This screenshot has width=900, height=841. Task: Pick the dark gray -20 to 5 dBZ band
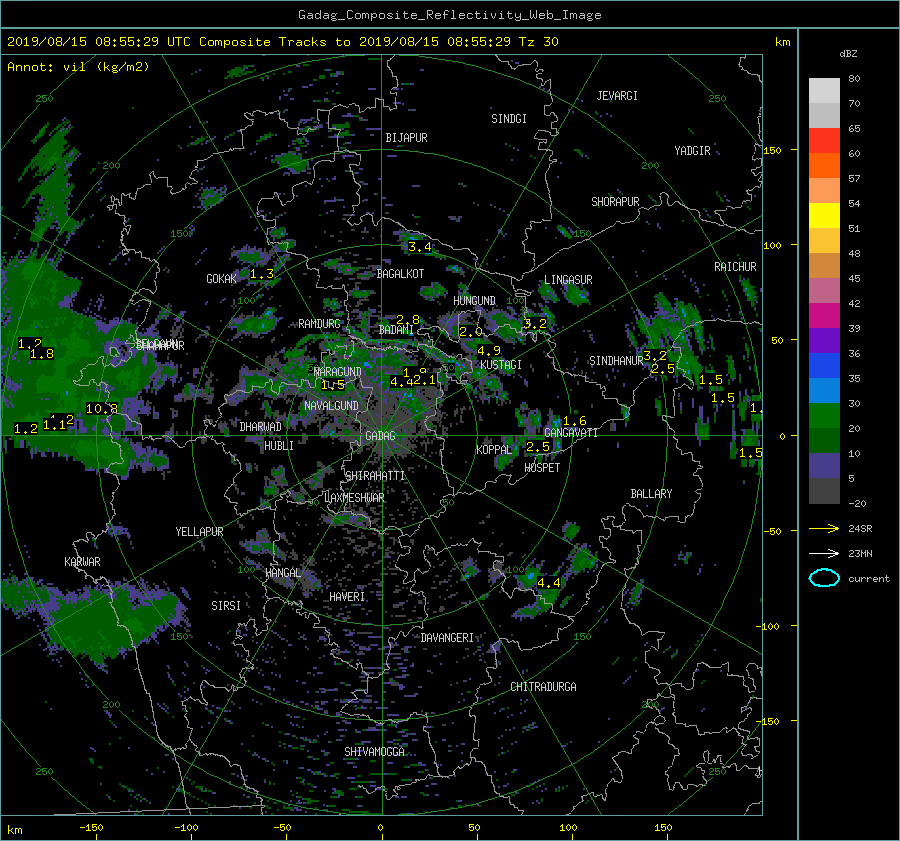coord(824,491)
